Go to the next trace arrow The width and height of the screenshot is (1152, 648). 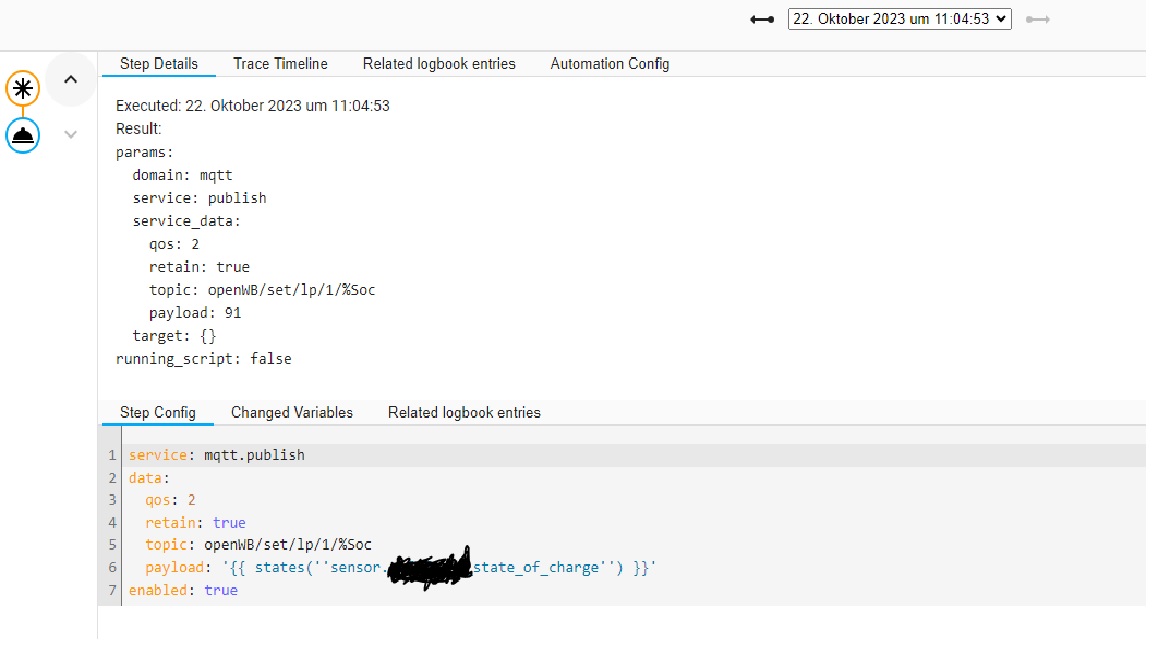click(1038, 19)
